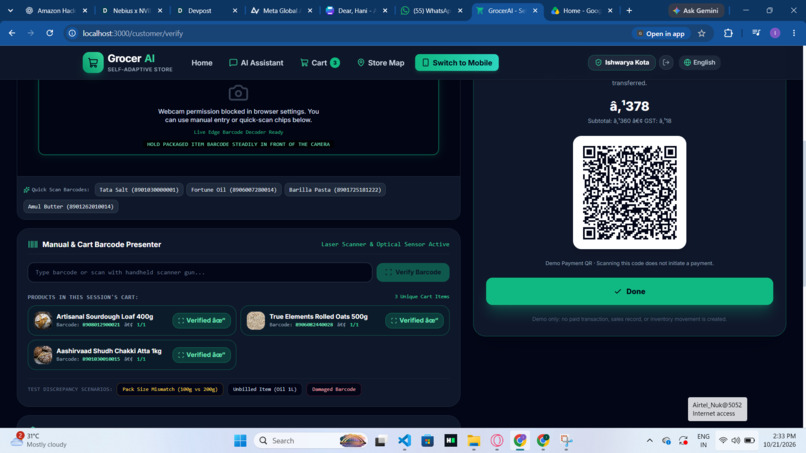This screenshot has width=806, height=453.
Task: Trigger Pack Size Mismatch test scenario
Action: click(170, 389)
